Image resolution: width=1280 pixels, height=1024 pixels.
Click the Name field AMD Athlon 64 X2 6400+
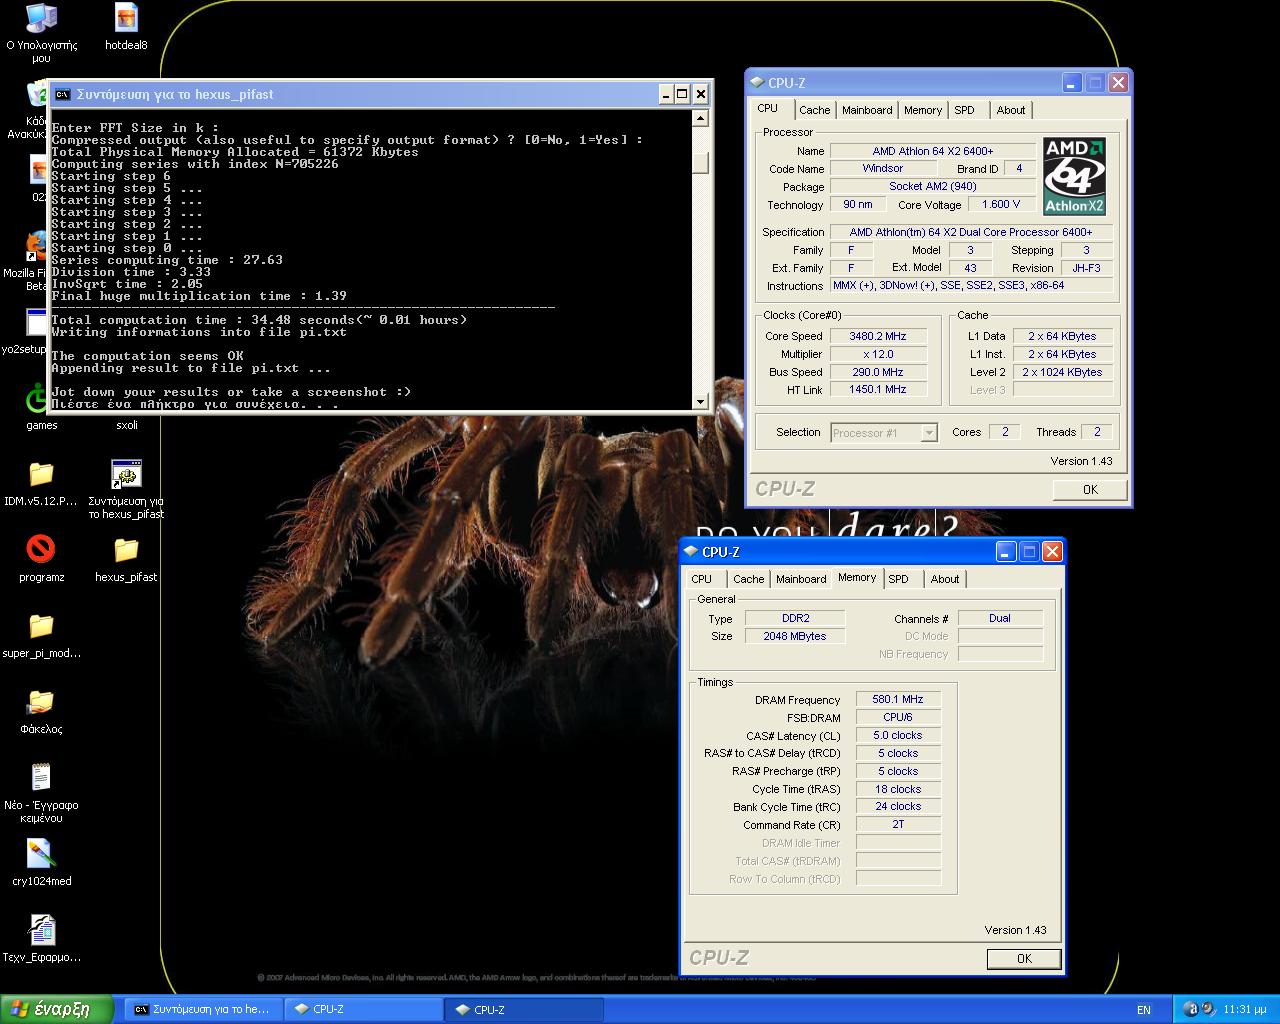[933, 151]
